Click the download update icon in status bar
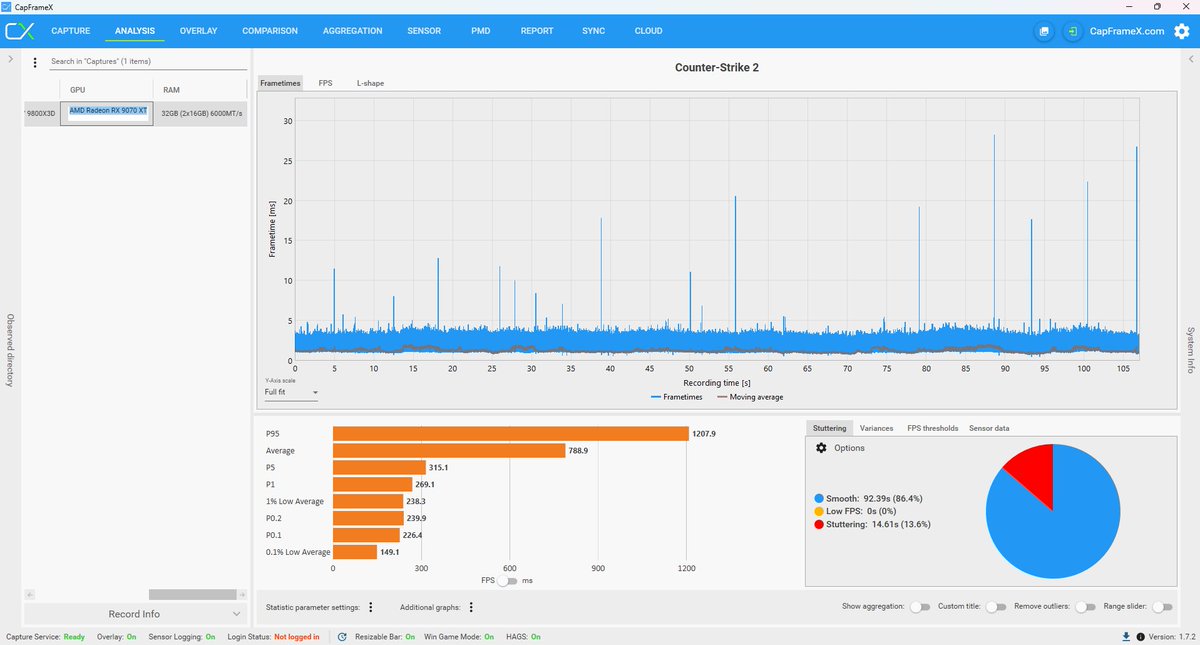The image size is (1200, 645). pos(1127,636)
